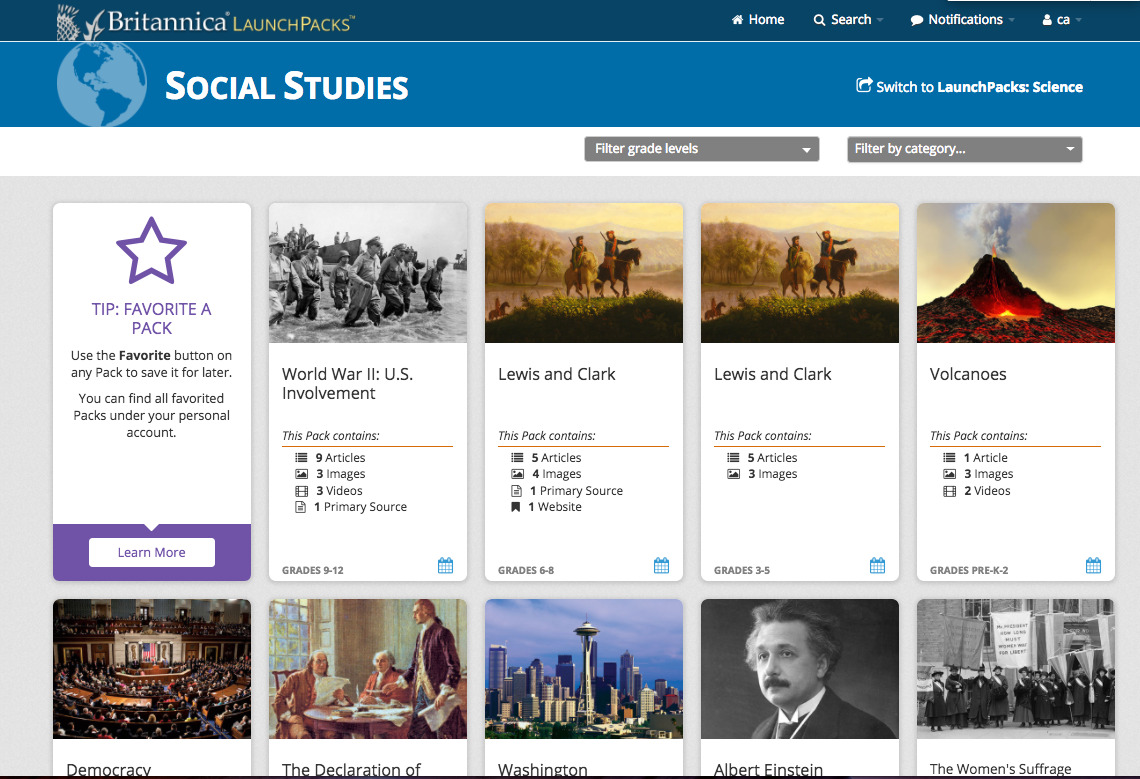Click the Washington skyline thumbnail
The width and height of the screenshot is (1140, 779).
(584, 669)
